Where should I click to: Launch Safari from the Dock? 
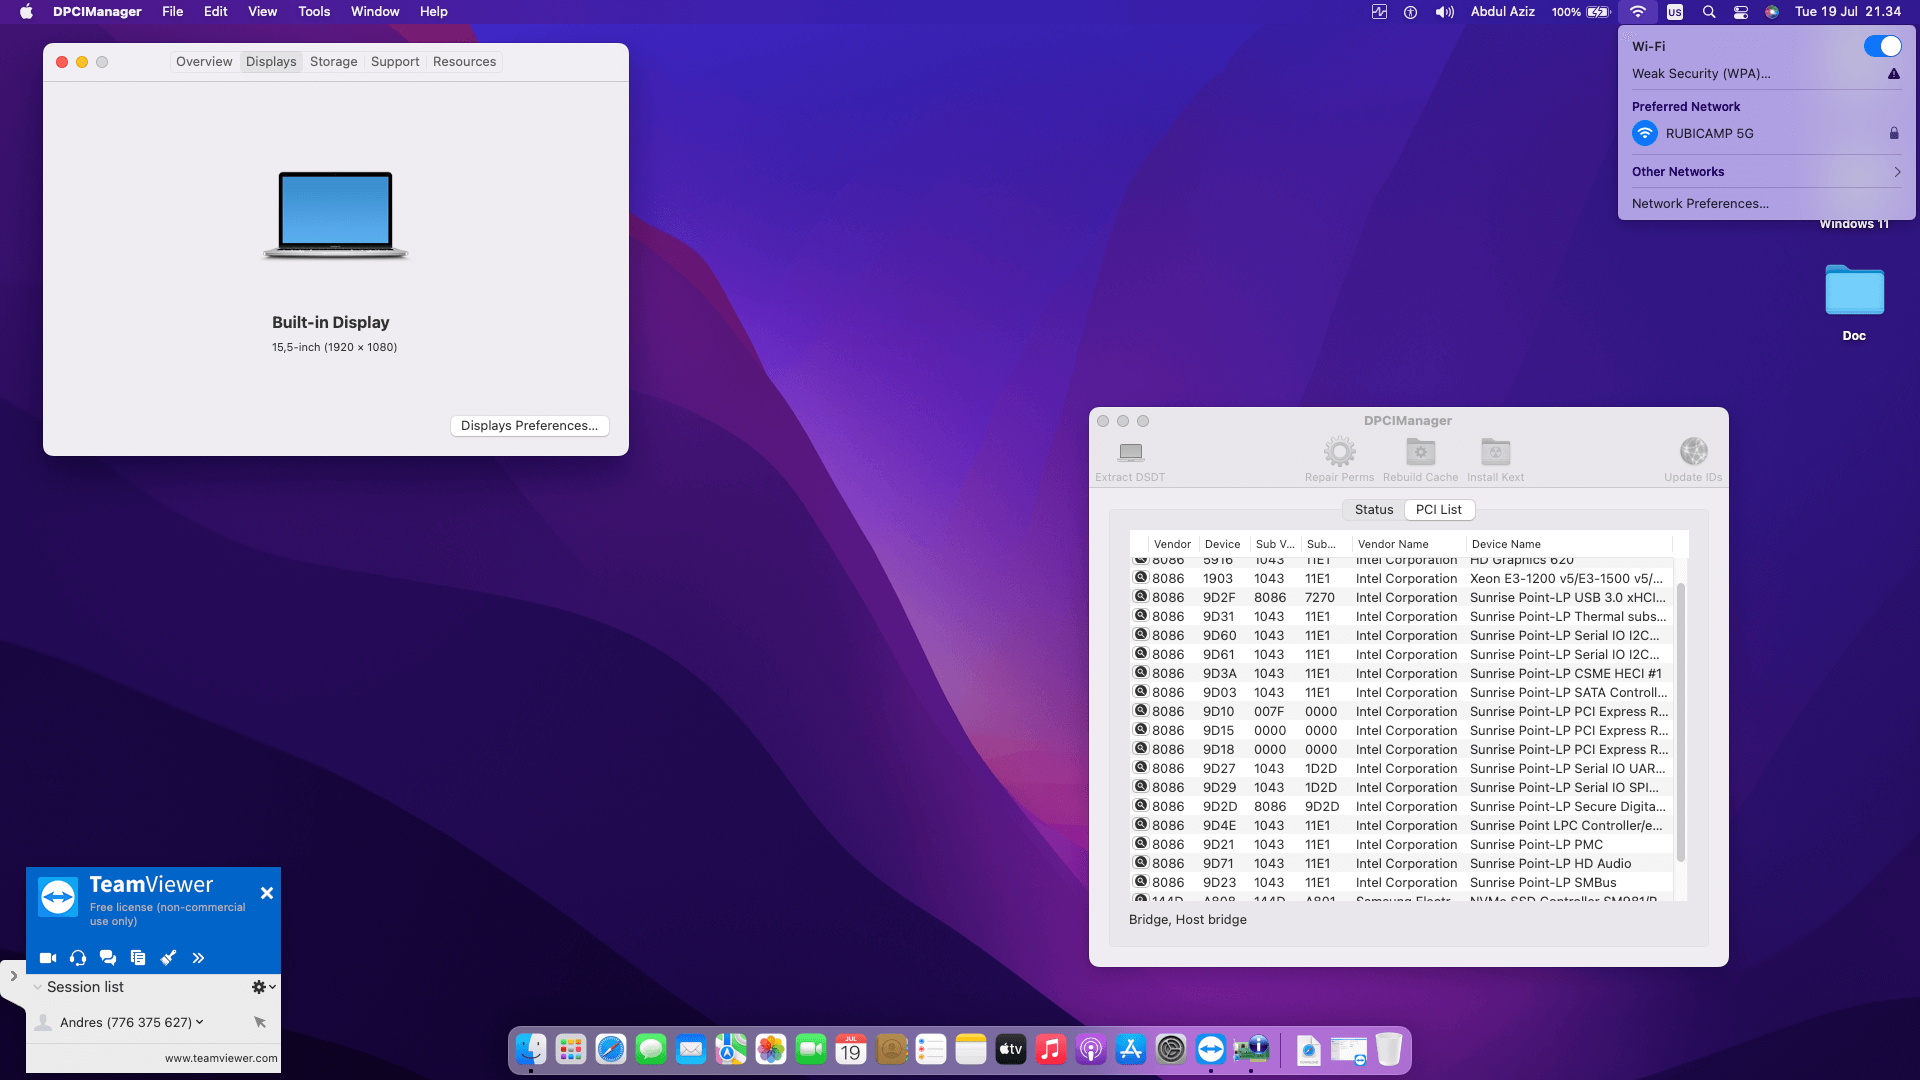tap(610, 1049)
